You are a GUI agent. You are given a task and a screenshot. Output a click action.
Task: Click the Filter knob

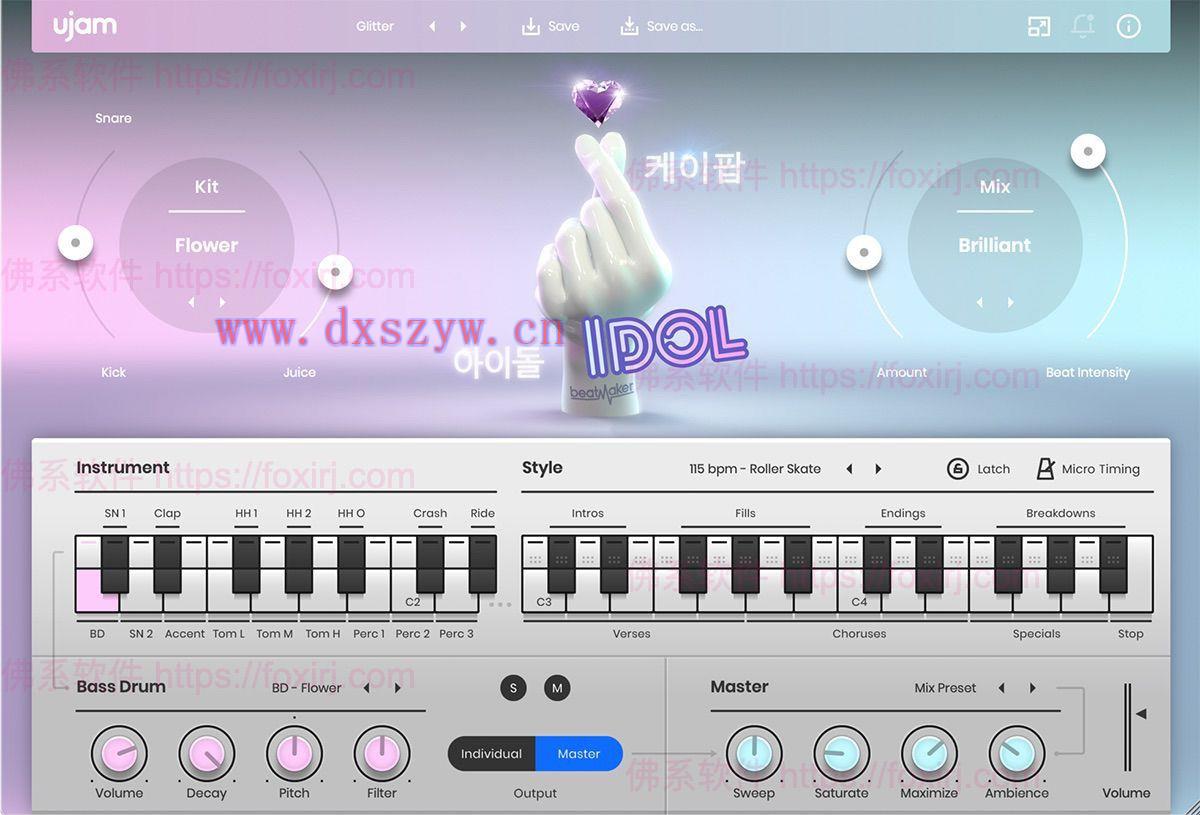(x=381, y=754)
